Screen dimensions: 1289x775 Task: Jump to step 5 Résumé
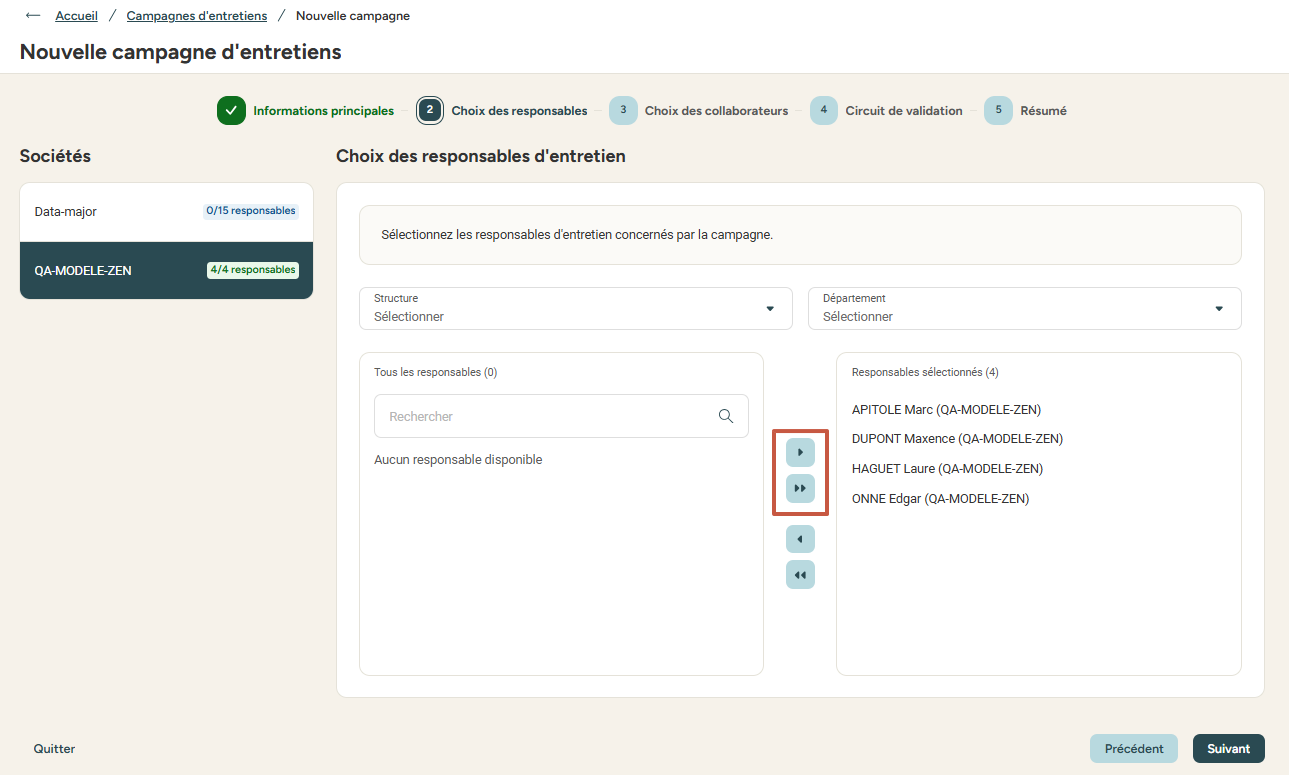[x=1026, y=111]
